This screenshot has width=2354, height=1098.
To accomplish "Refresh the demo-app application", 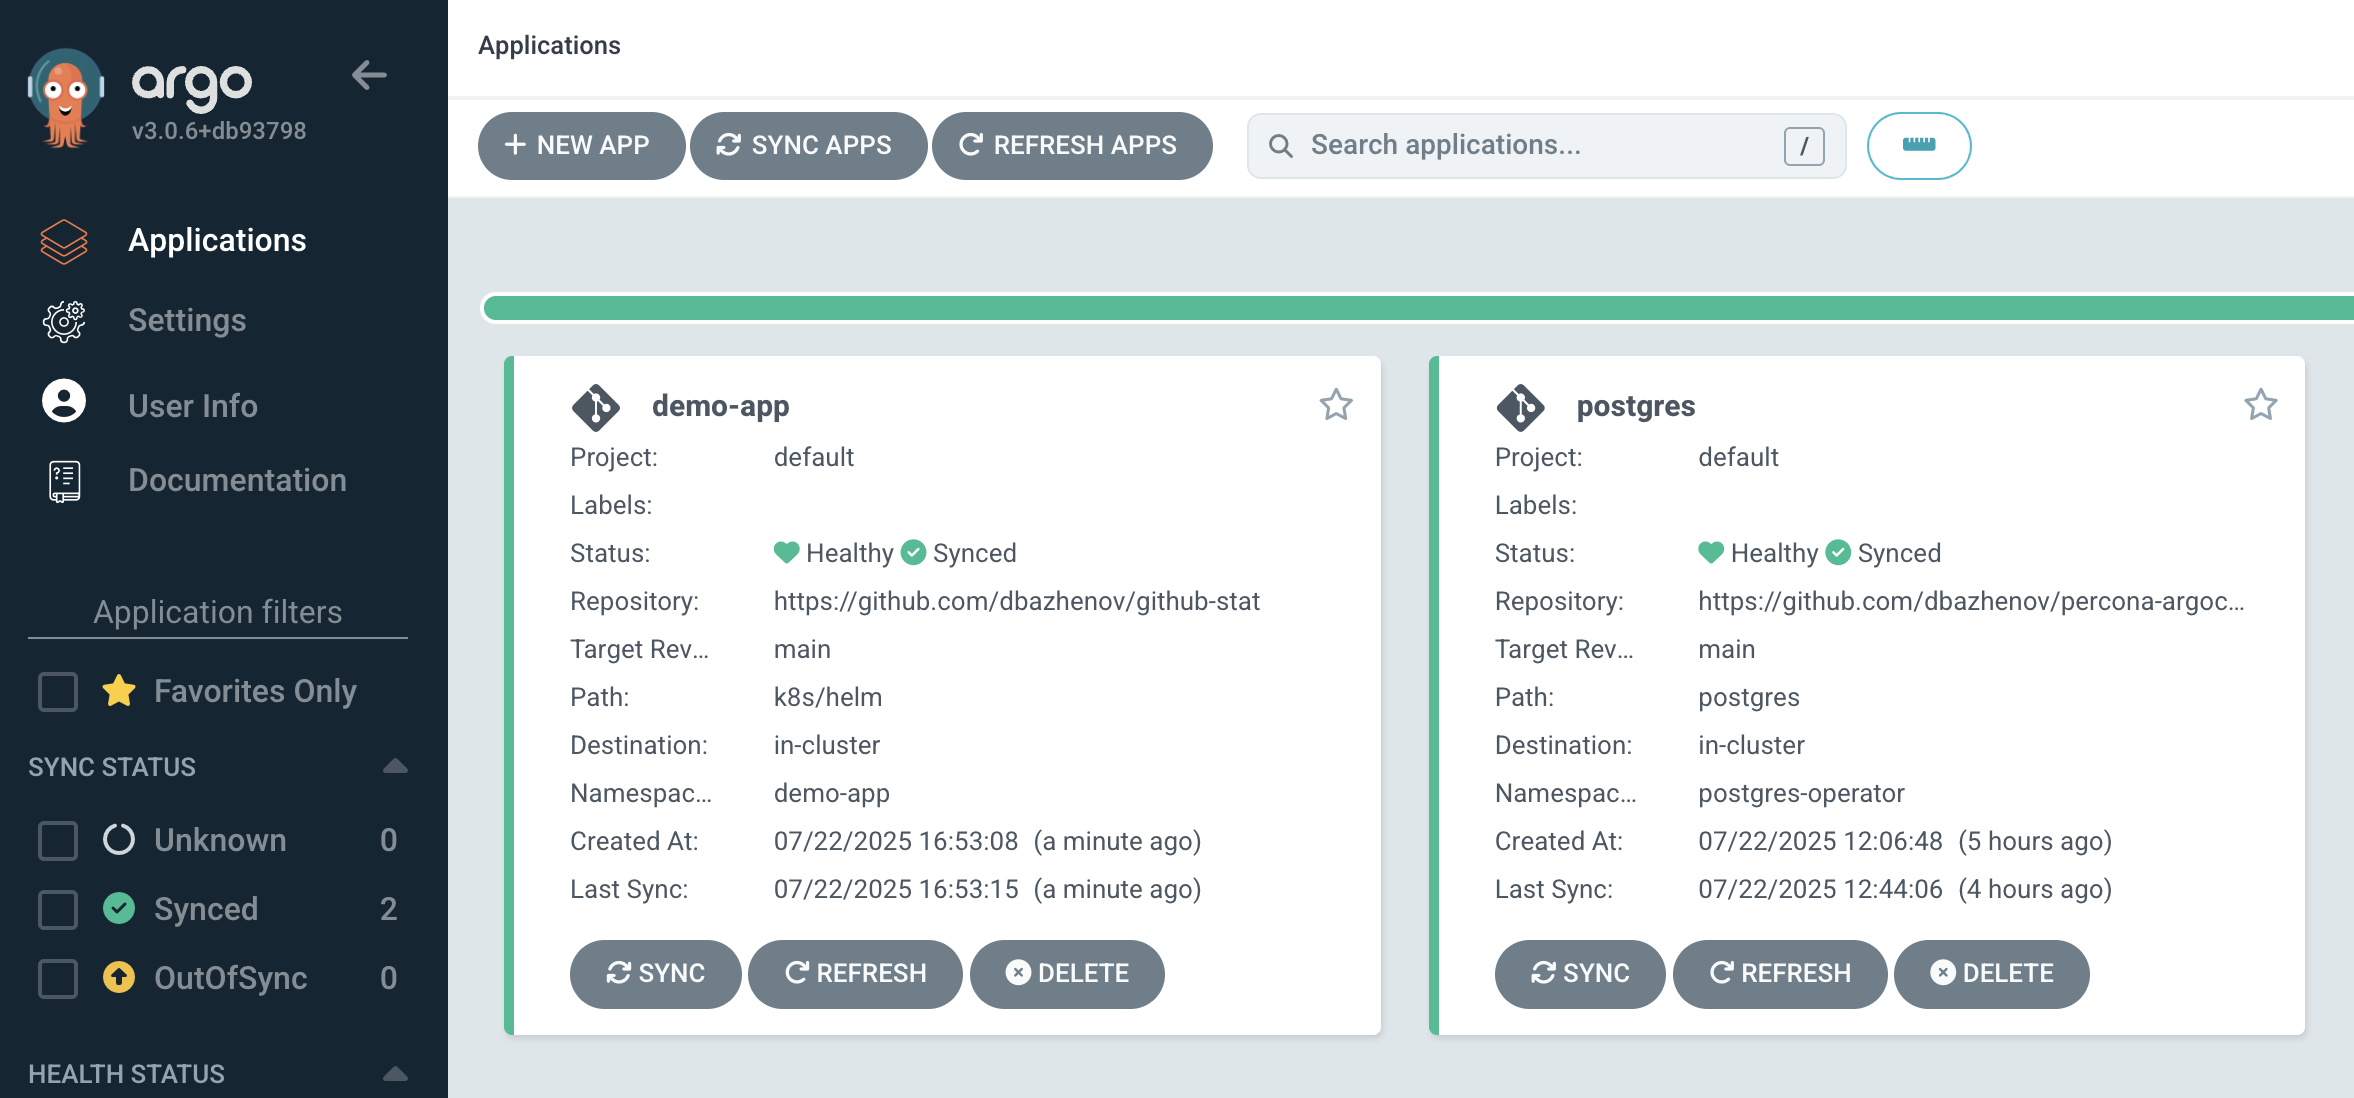I will click(855, 973).
